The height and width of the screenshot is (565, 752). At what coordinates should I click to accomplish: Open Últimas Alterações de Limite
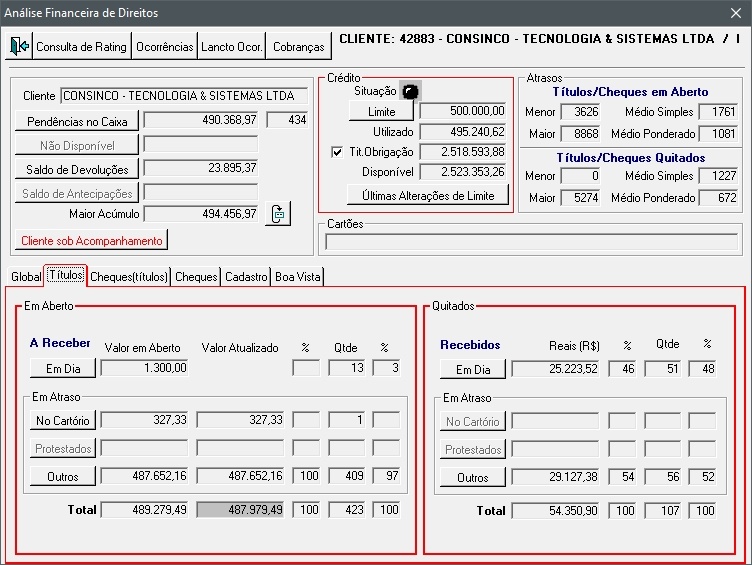pos(428,196)
